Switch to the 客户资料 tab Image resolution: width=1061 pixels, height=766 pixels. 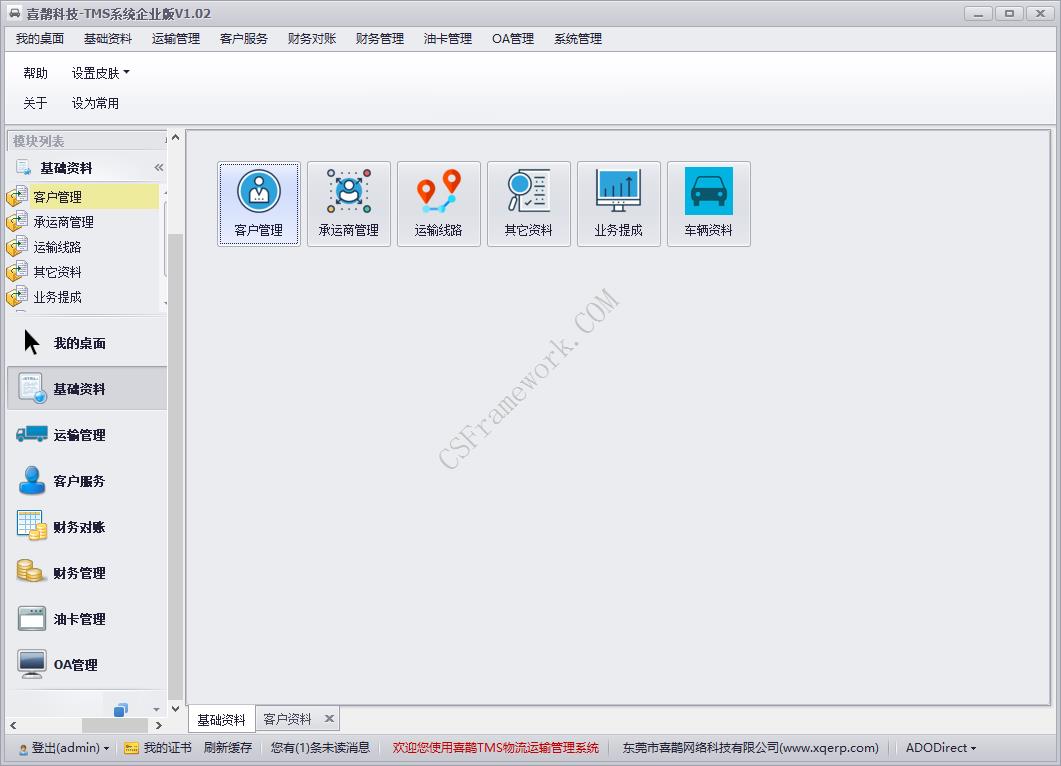pyautogui.click(x=290, y=718)
